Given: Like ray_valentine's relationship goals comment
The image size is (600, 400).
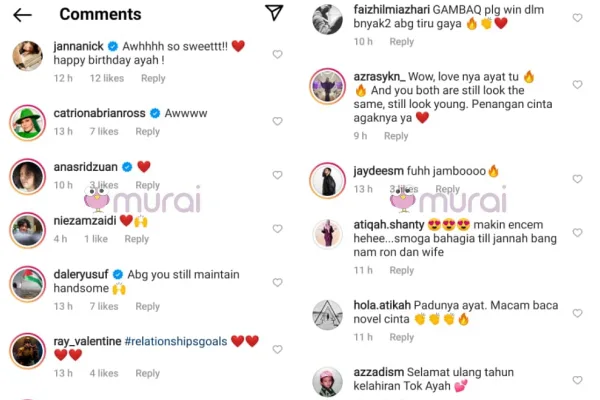Looking at the screenshot, I should (x=277, y=349).
